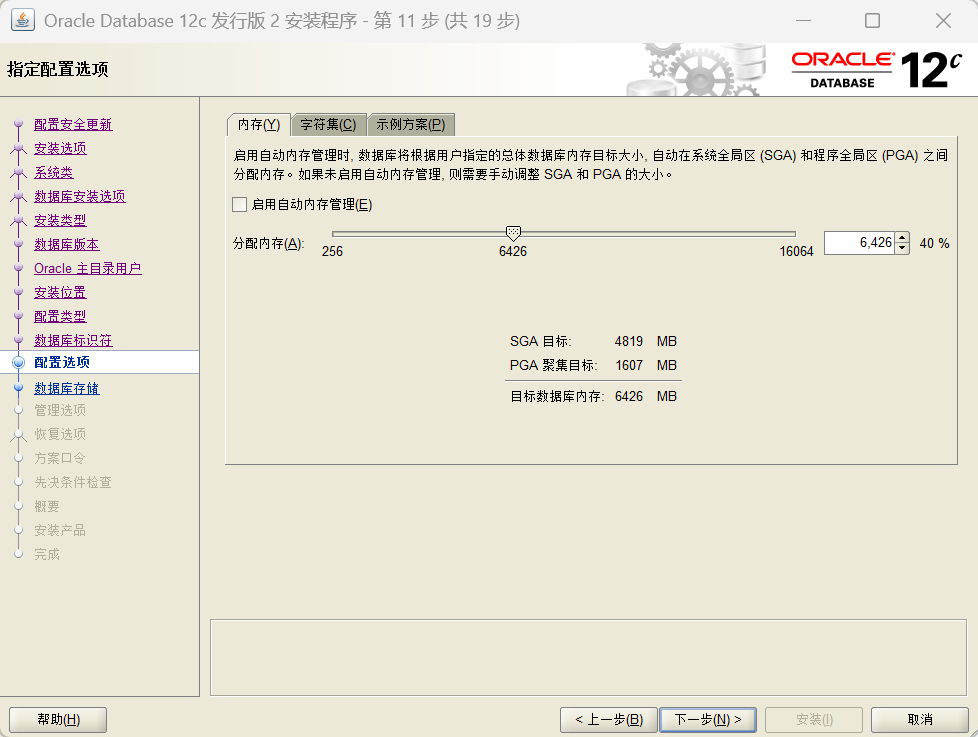
Task: Go to 配置类型 step
Action: pos(60,316)
